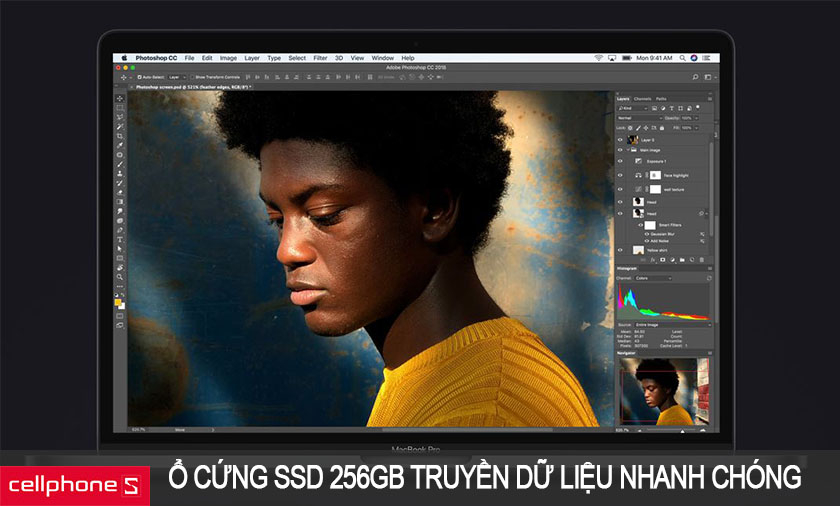Open the Filter menu
840x506 pixels.
coord(320,58)
